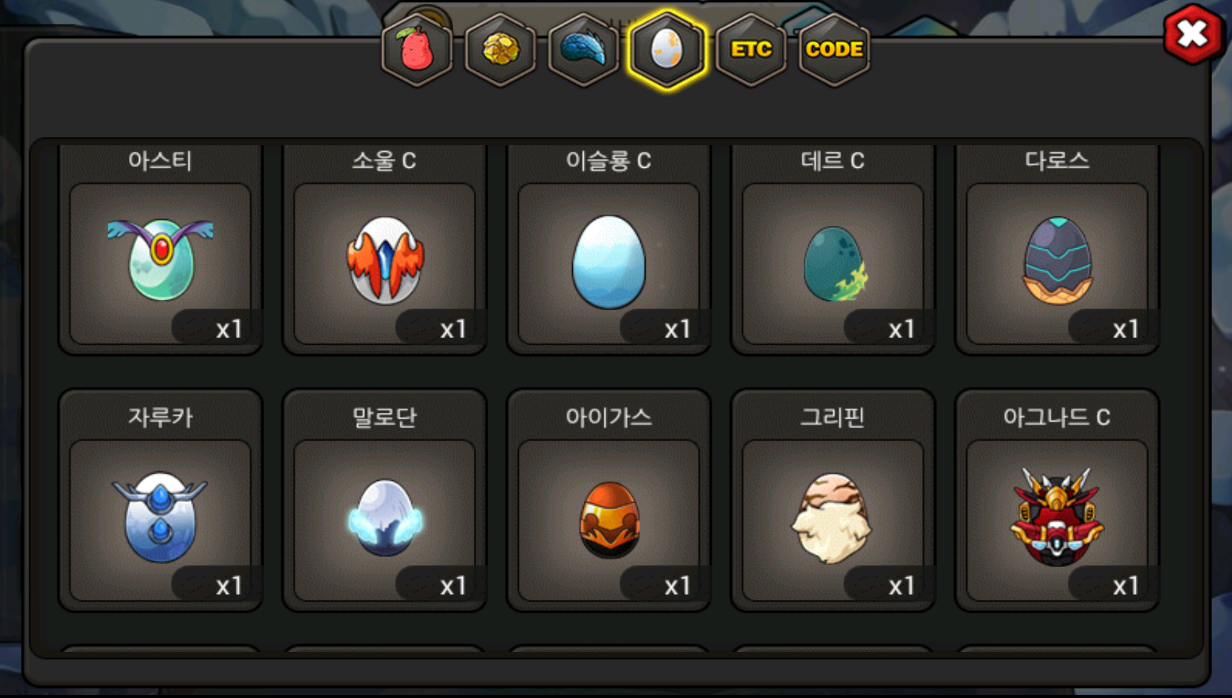Select the egg inventory tab
This screenshot has width=1232, height=698.
667,49
